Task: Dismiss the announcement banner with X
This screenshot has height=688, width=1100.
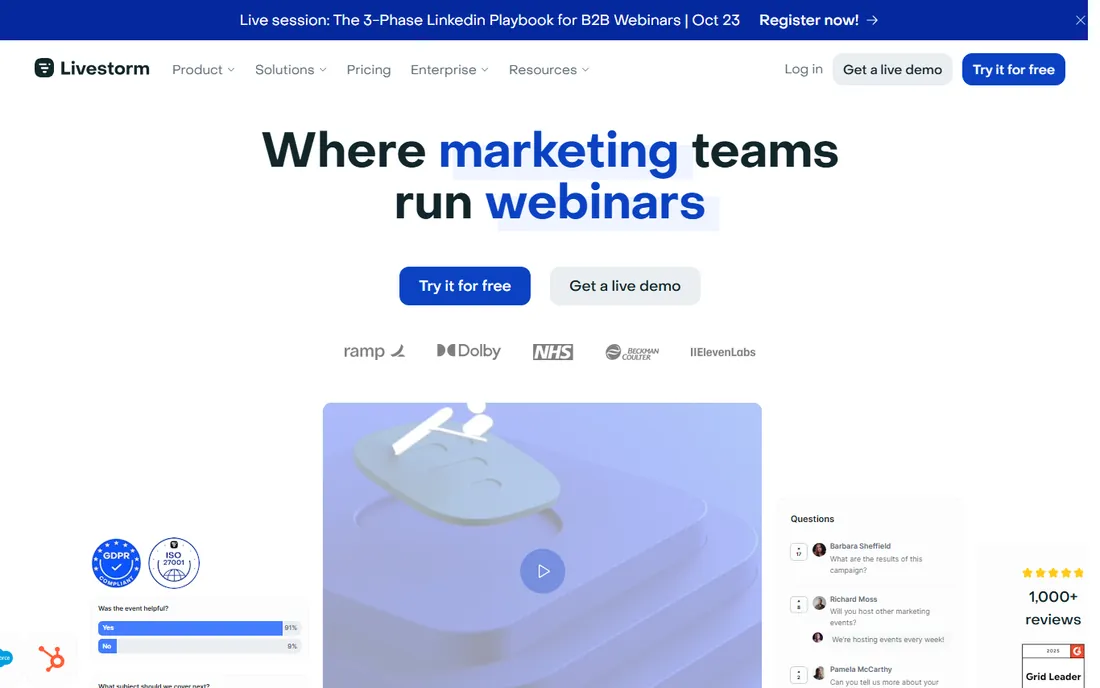Action: pyautogui.click(x=1080, y=20)
